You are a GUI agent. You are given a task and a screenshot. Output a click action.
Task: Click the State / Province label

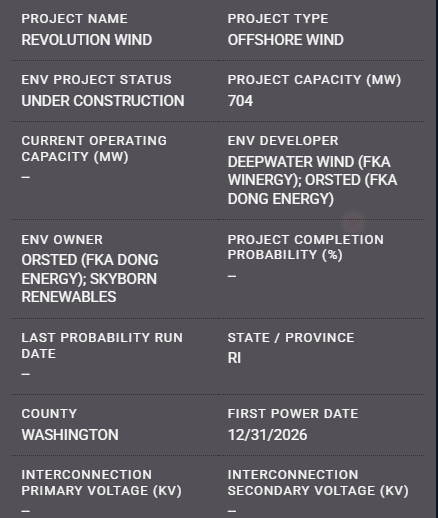tap(291, 338)
